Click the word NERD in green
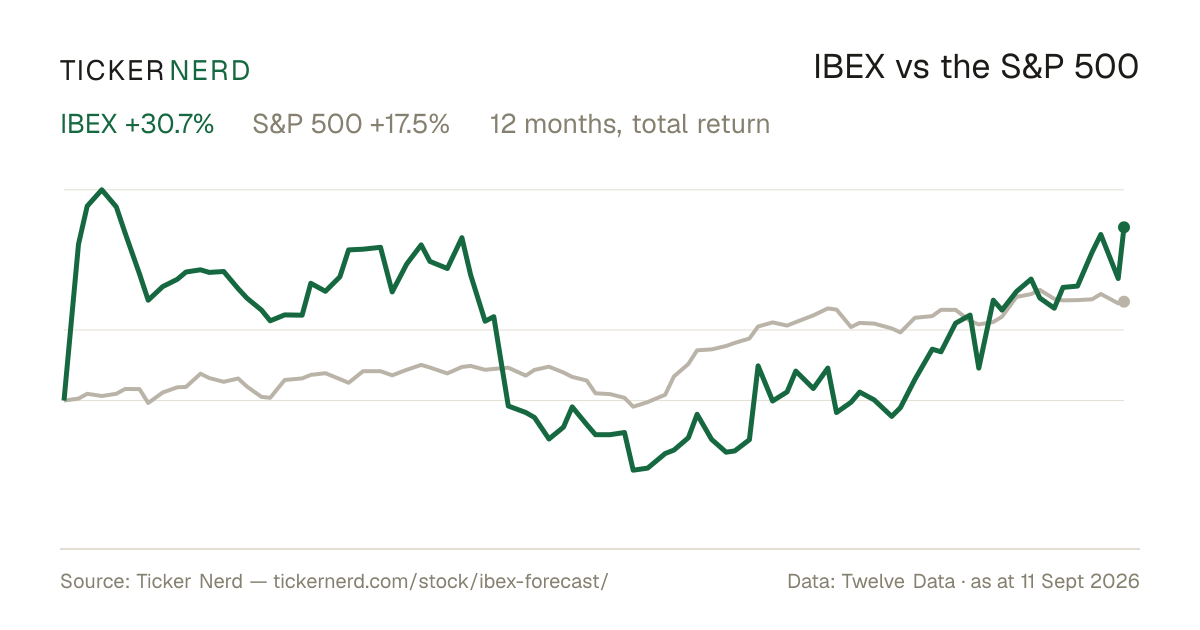Image resolution: width=1200 pixels, height=630 pixels. (x=210, y=71)
